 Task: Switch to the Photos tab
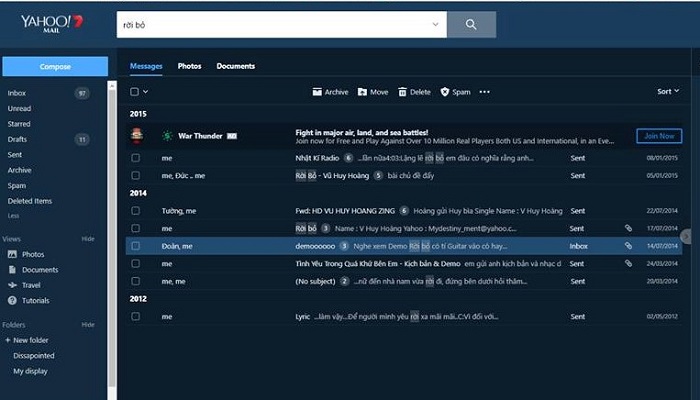190,66
